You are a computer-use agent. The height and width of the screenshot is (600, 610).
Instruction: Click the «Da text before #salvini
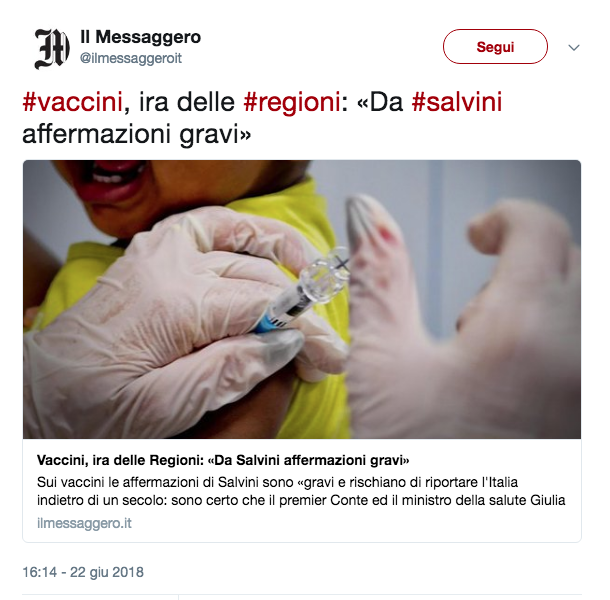tap(380, 102)
